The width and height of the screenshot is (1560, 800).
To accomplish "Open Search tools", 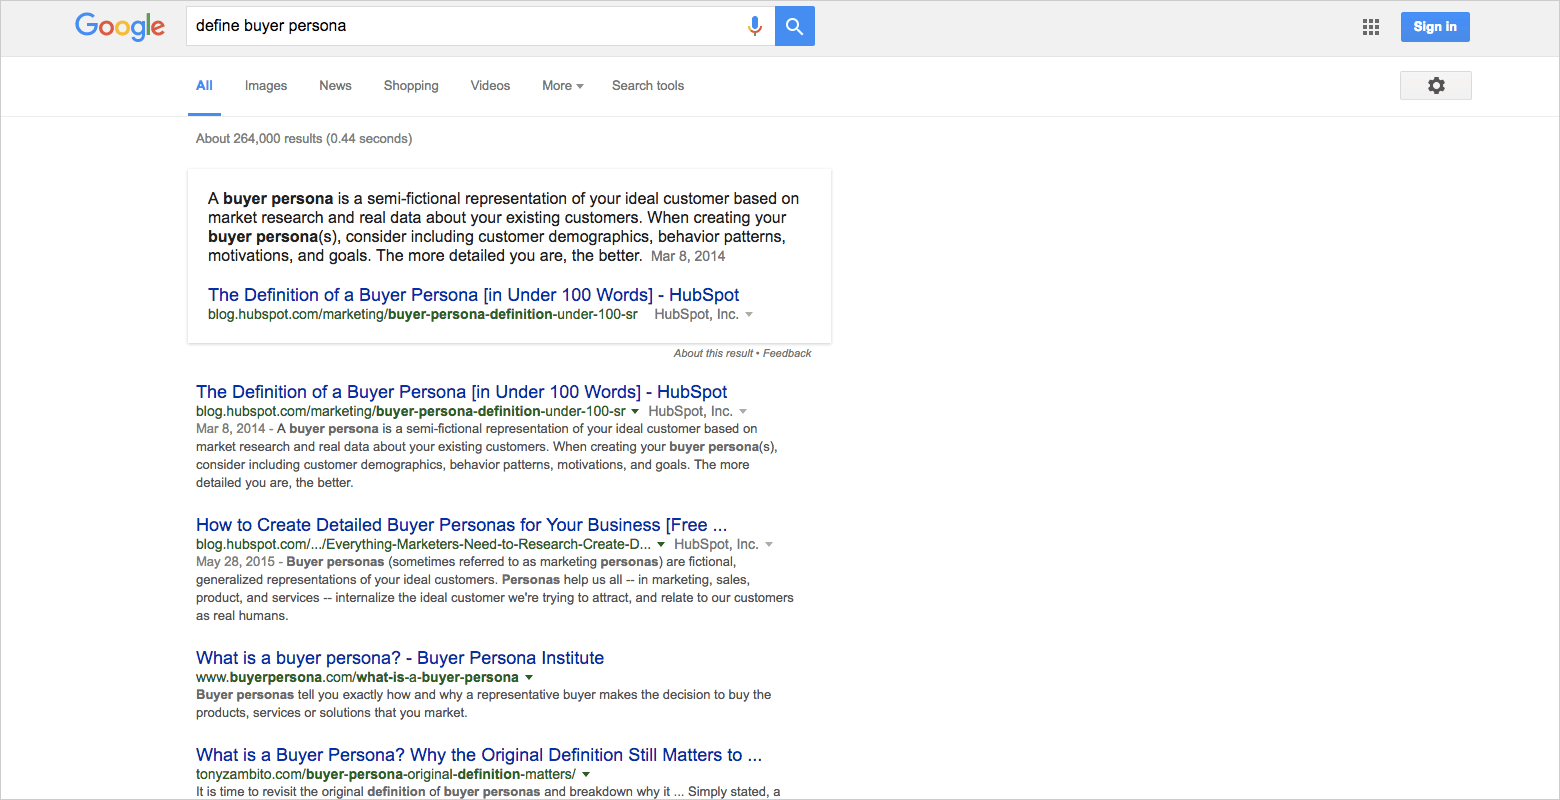I will coord(647,86).
